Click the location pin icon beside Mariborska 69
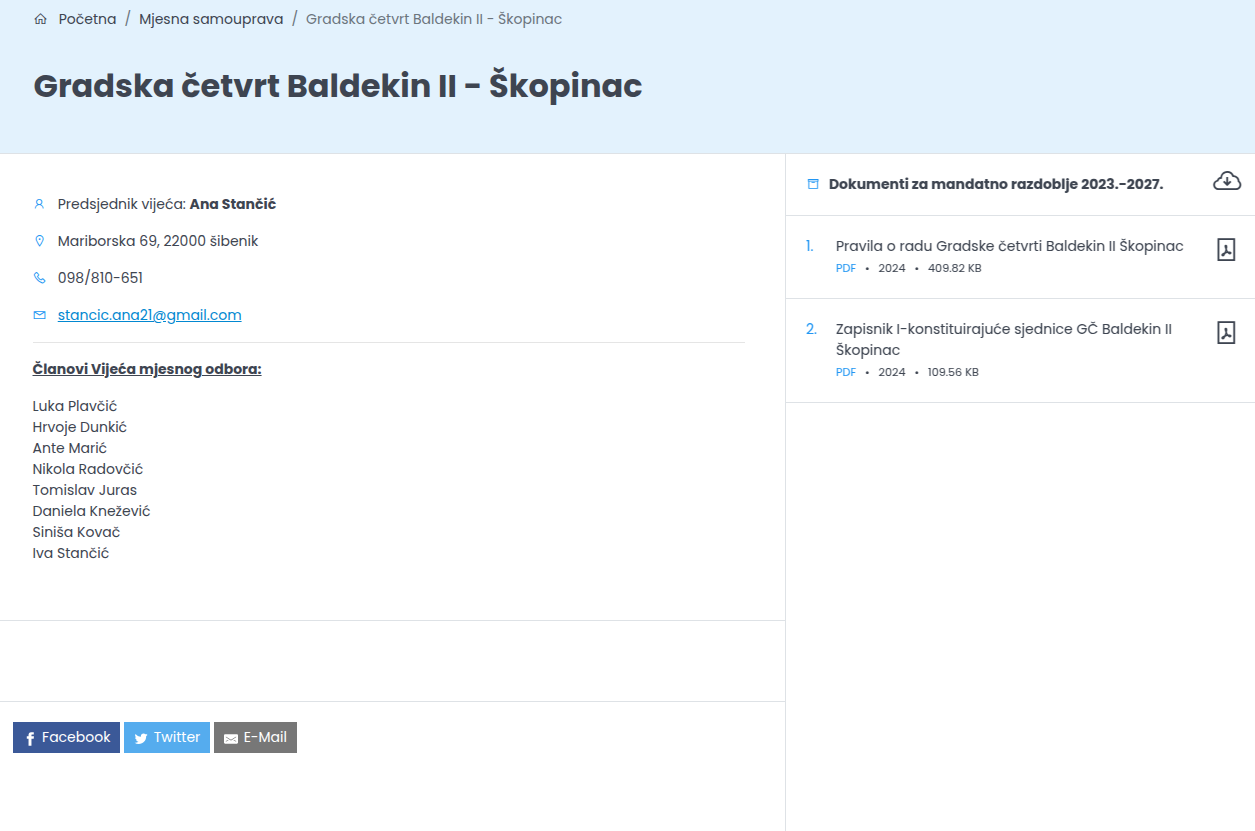This screenshot has width=1255, height=831. click(40, 241)
